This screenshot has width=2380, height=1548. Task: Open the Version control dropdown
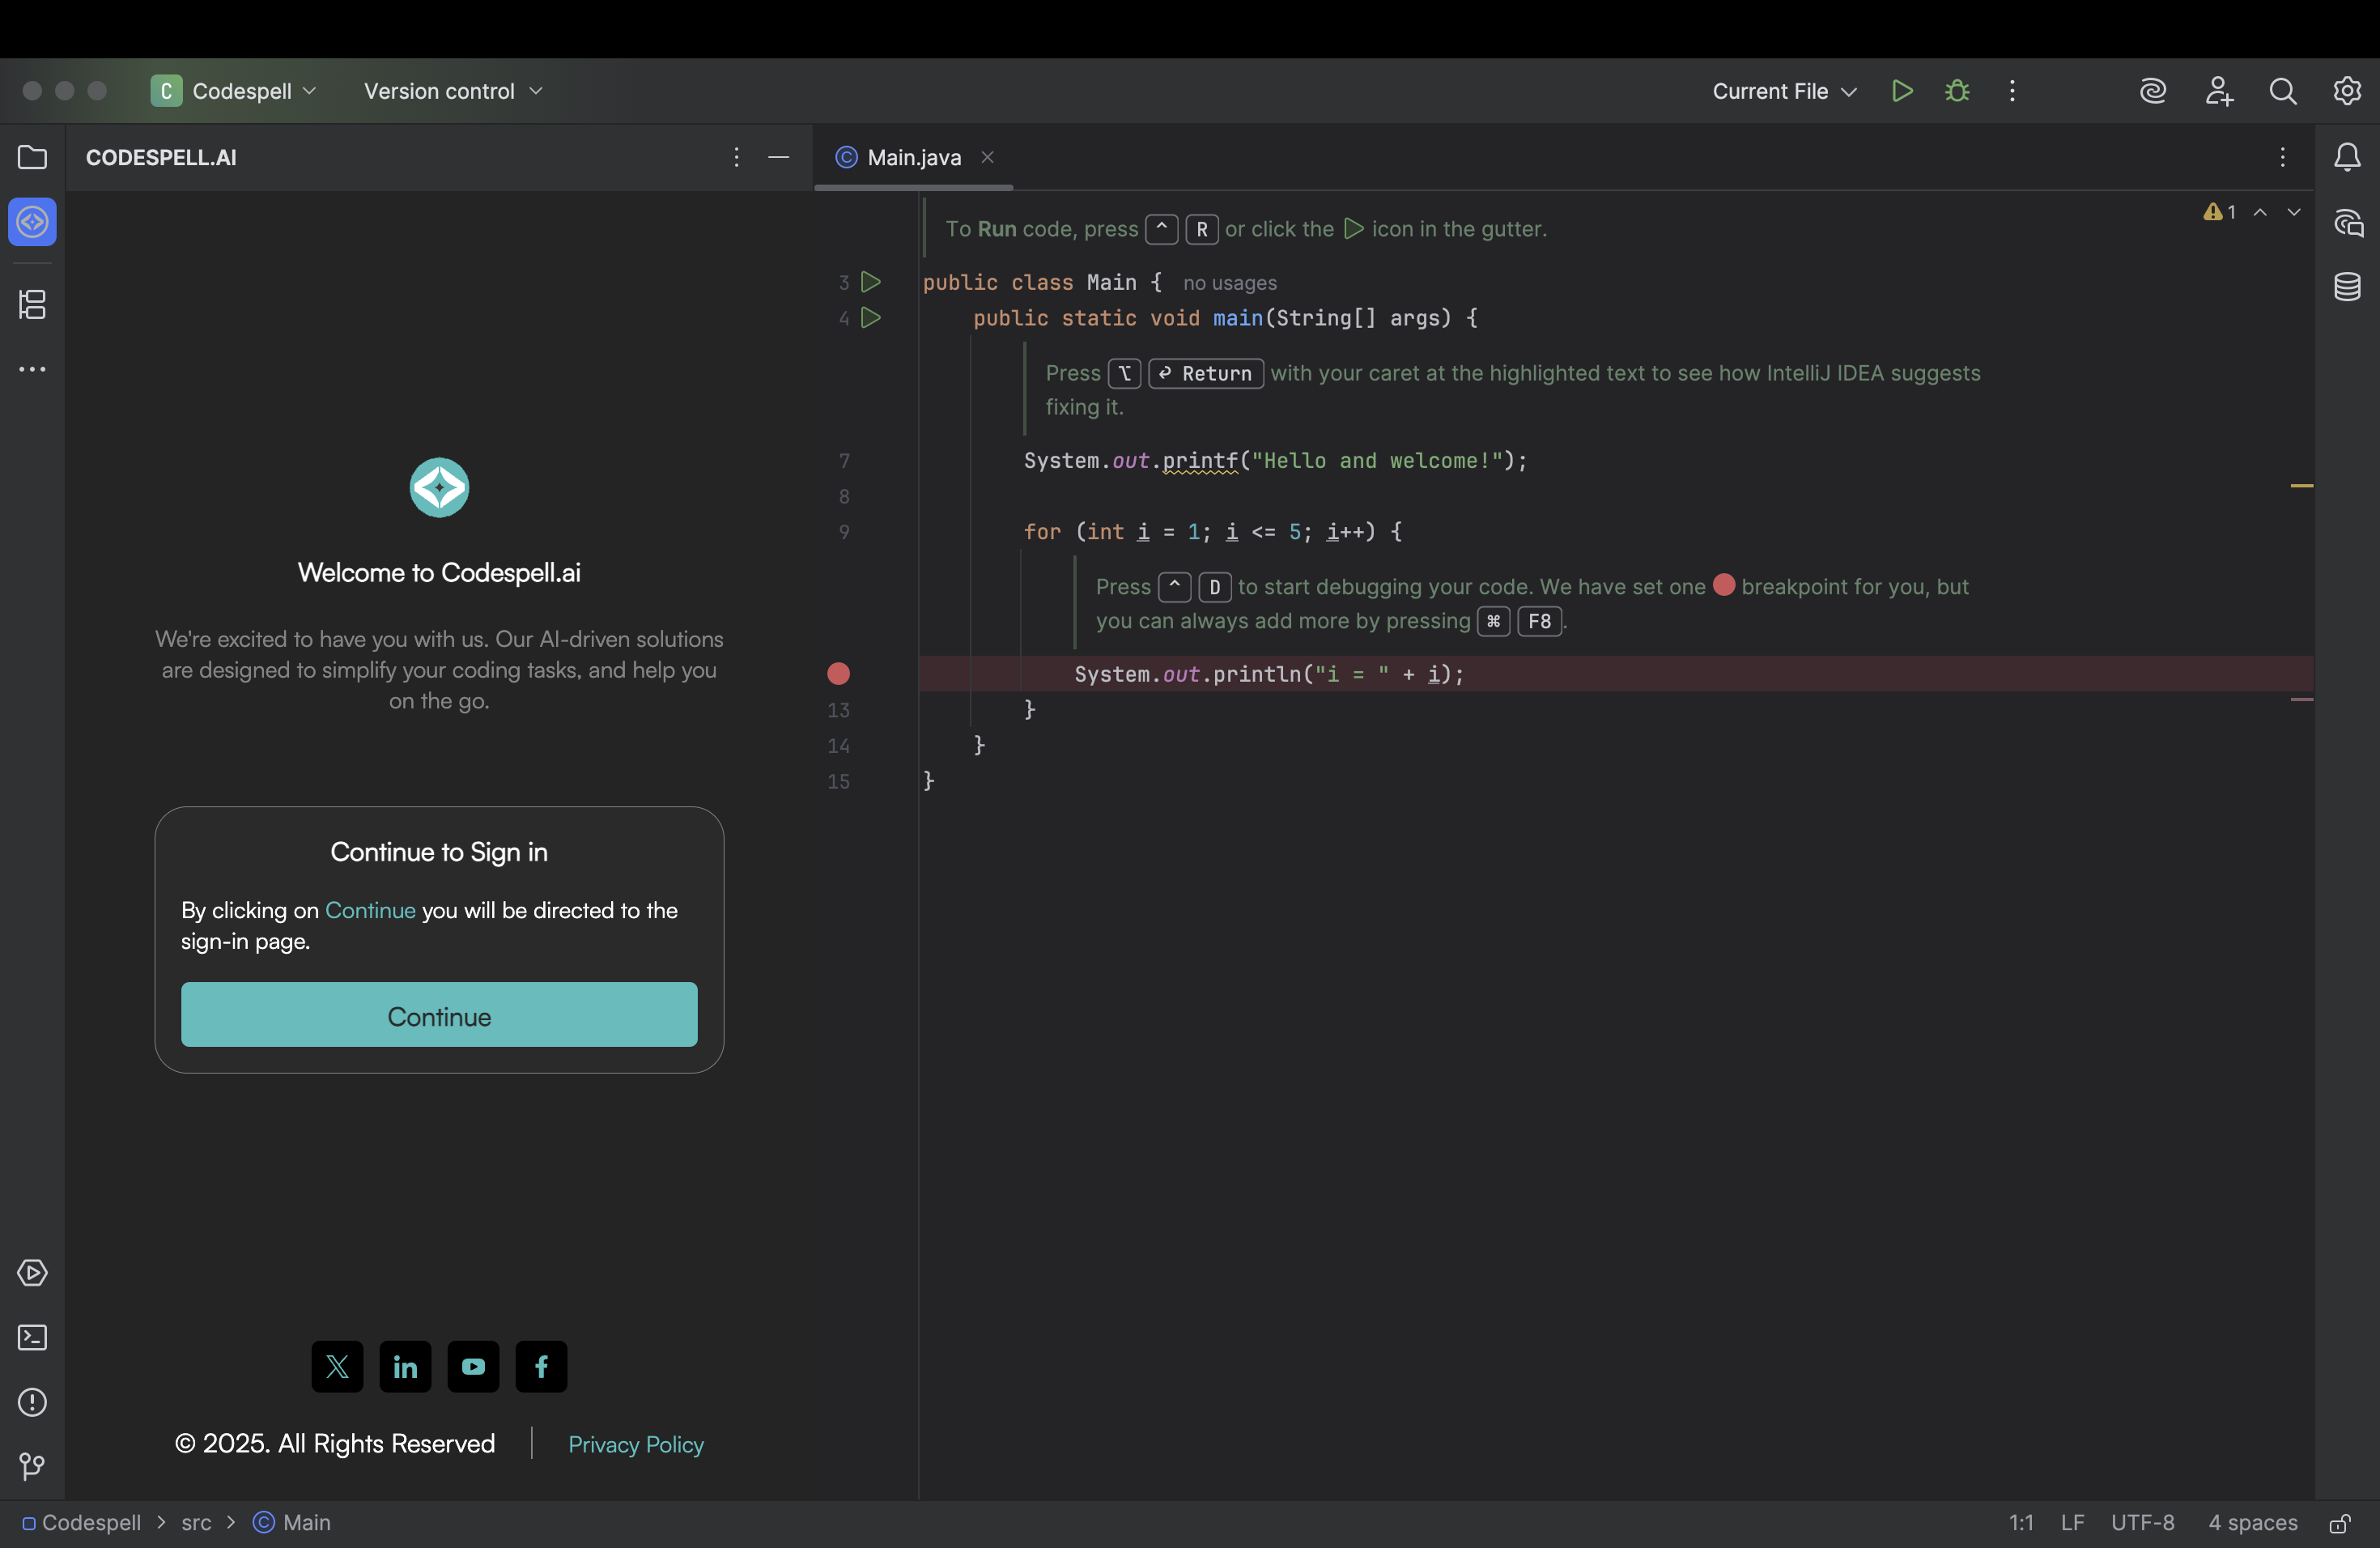[453, 91]
